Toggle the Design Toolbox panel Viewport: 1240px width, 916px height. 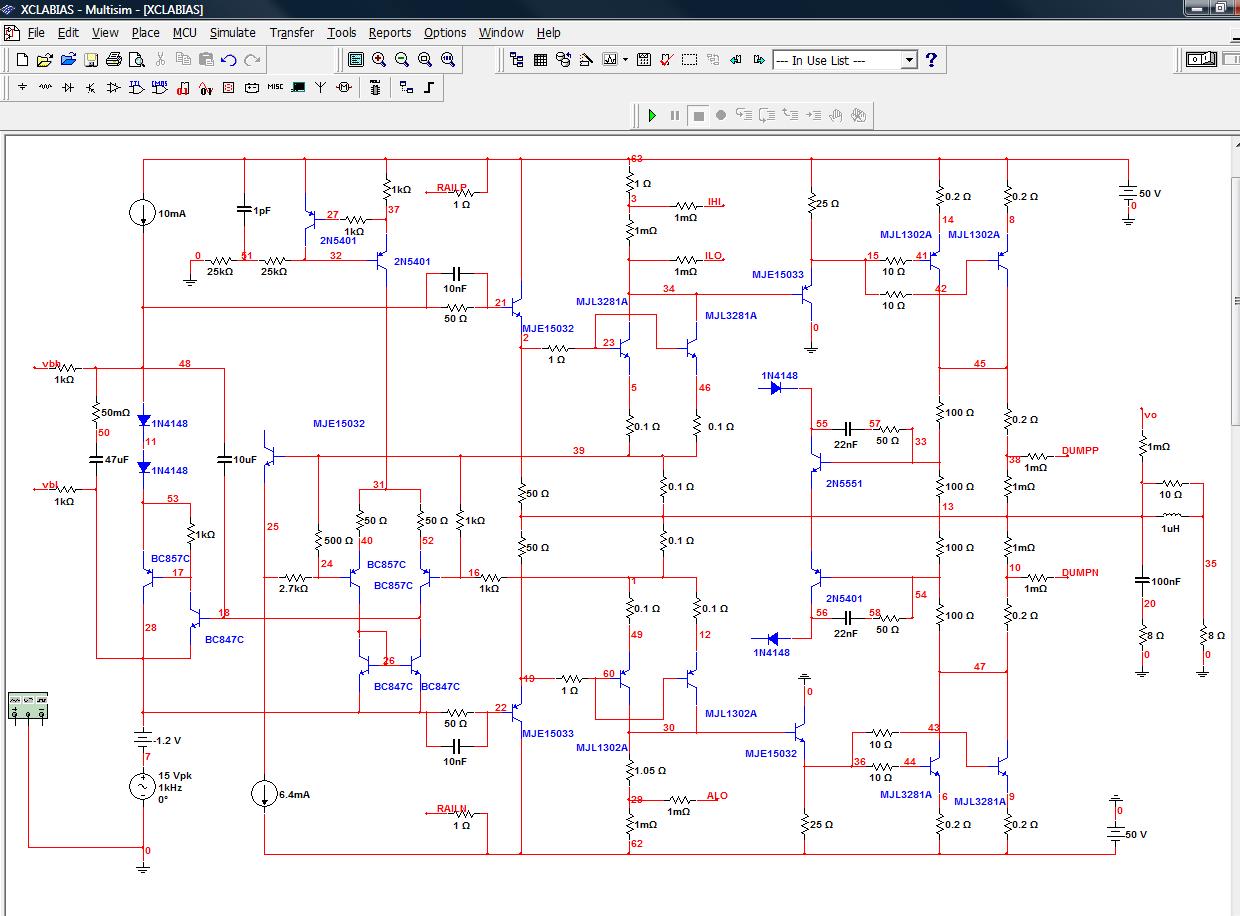(517, 60)
